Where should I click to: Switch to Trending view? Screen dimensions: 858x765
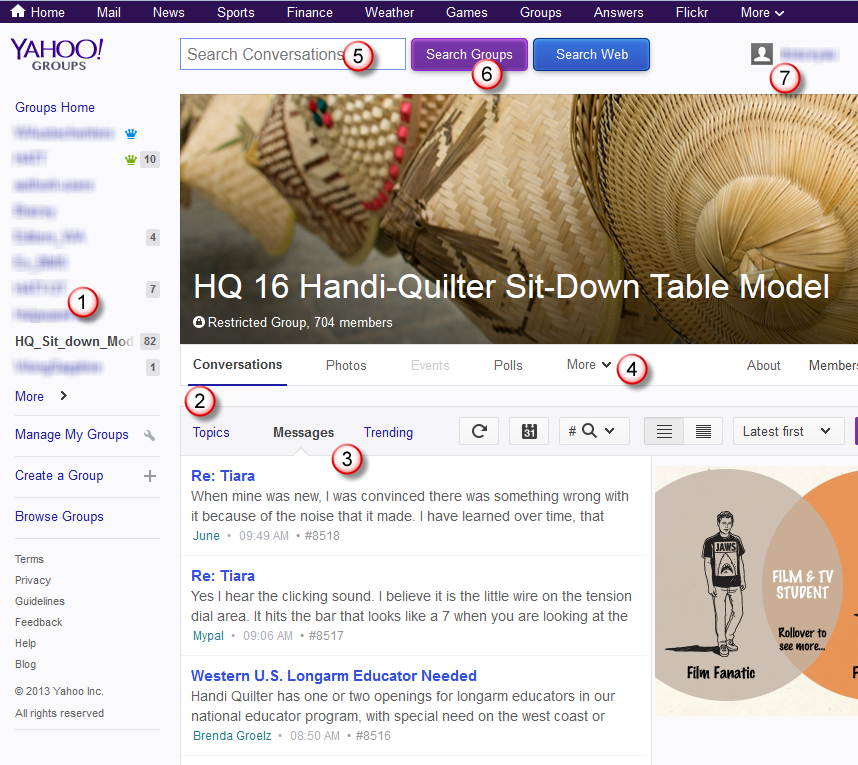click(388, 432)
